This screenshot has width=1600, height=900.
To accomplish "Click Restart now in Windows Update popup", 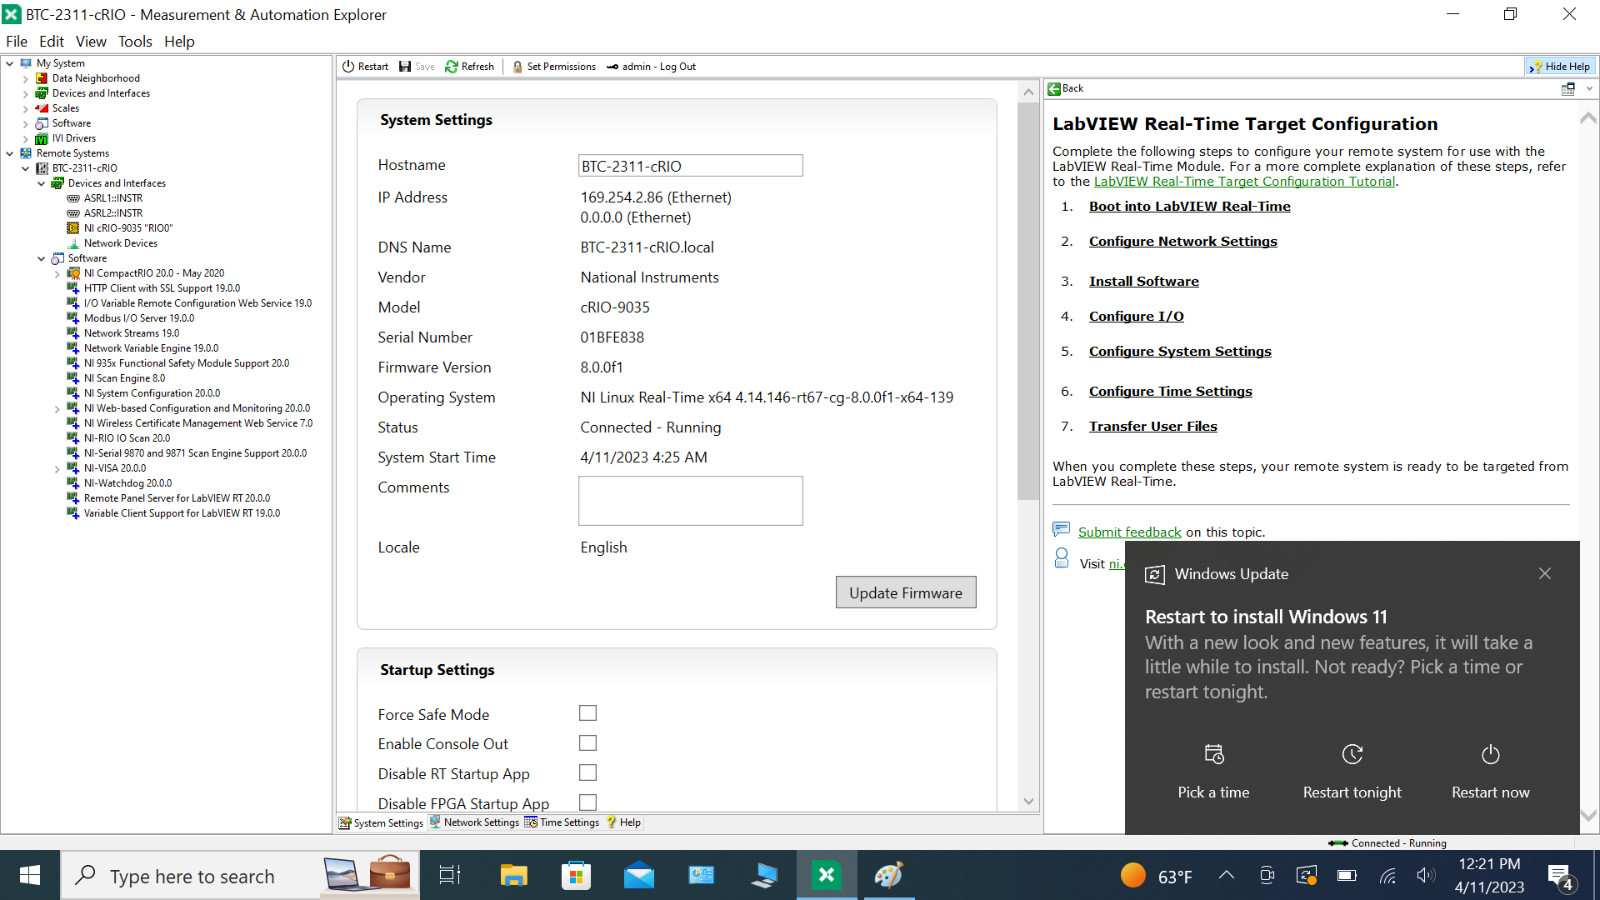I will (x=1490, y=772).
